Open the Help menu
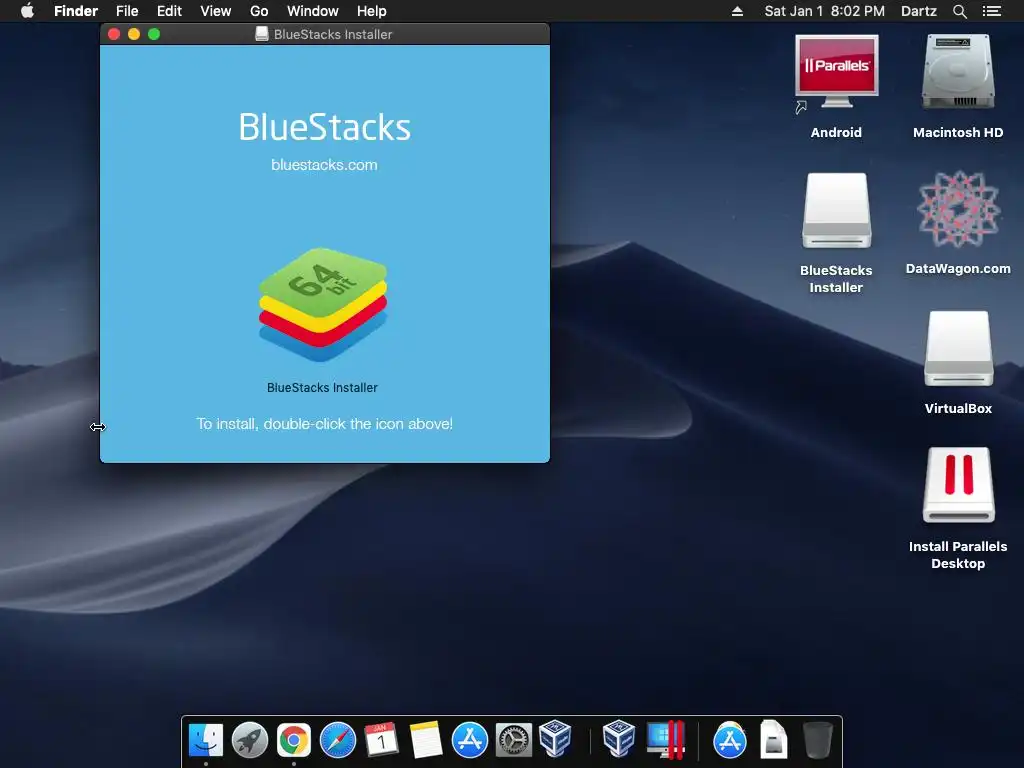The image size is (1024, 768). 372,11
